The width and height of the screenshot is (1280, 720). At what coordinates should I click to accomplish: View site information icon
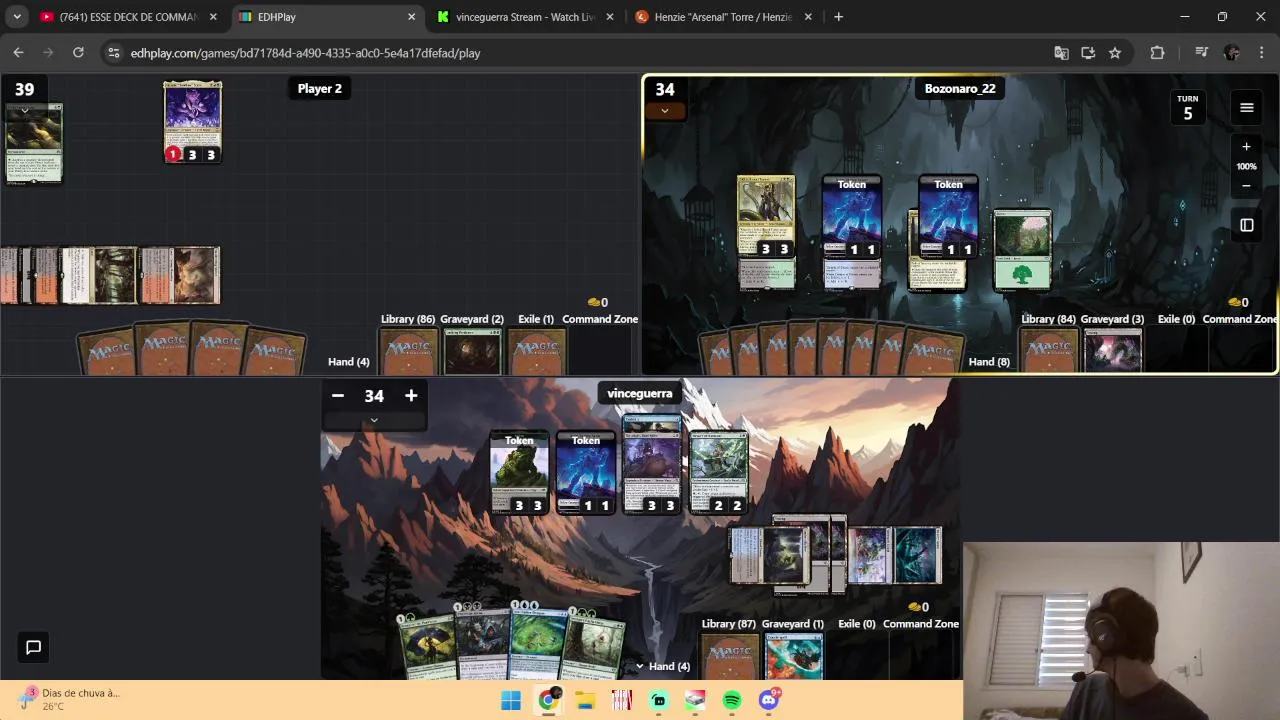point(113,53)
